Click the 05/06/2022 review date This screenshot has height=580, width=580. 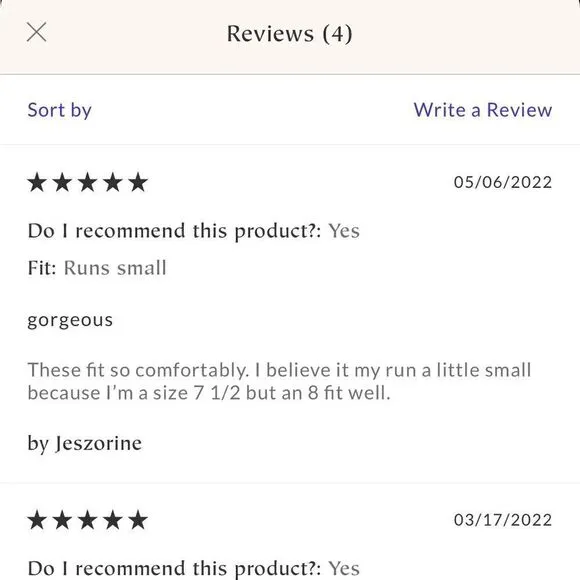tap(503, 182)
